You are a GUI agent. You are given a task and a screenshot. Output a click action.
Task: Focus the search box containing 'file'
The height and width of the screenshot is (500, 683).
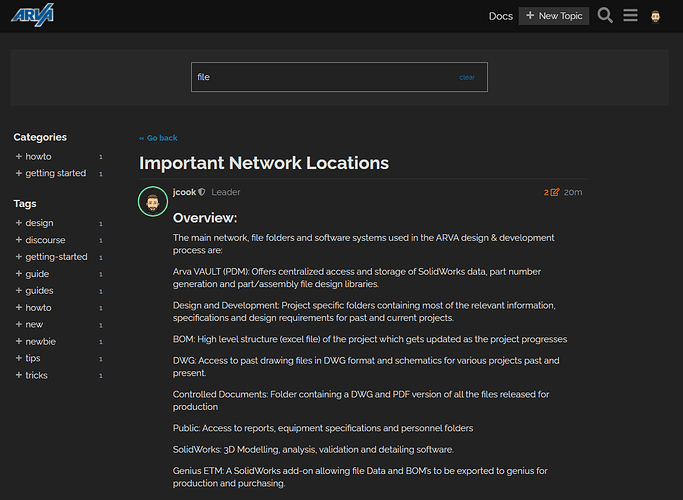coord(339,77)
